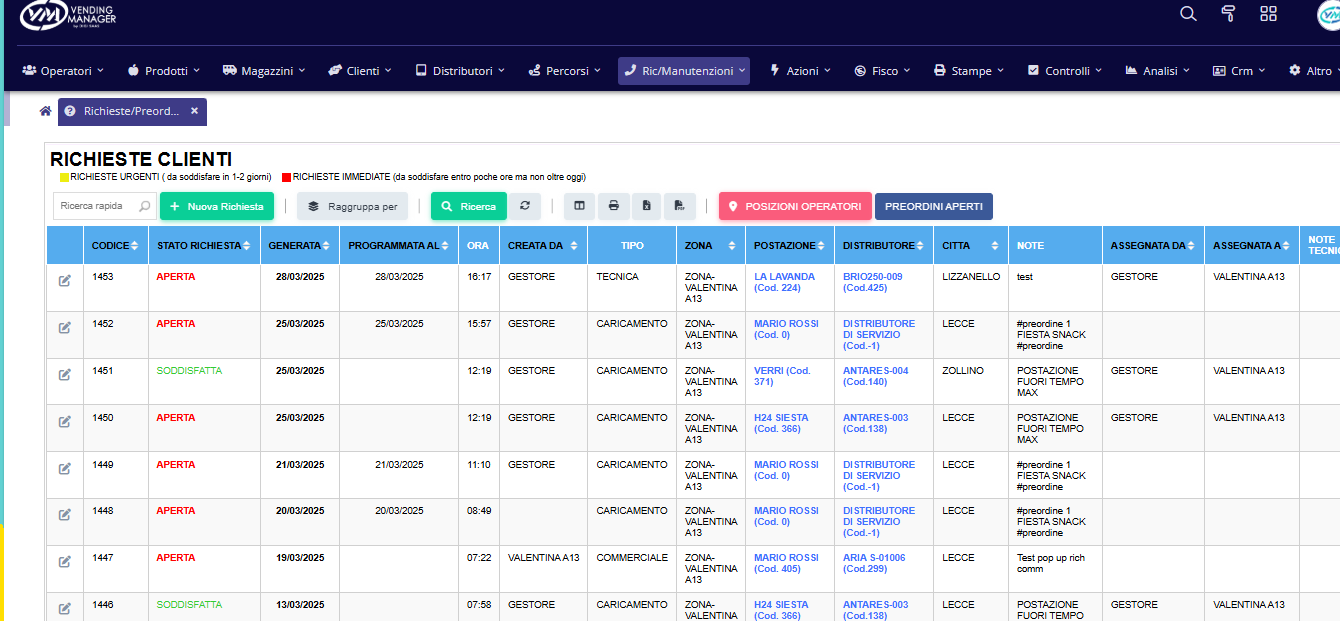Expand the Ric/Manutenzioni menu

[x=684, y=71]
